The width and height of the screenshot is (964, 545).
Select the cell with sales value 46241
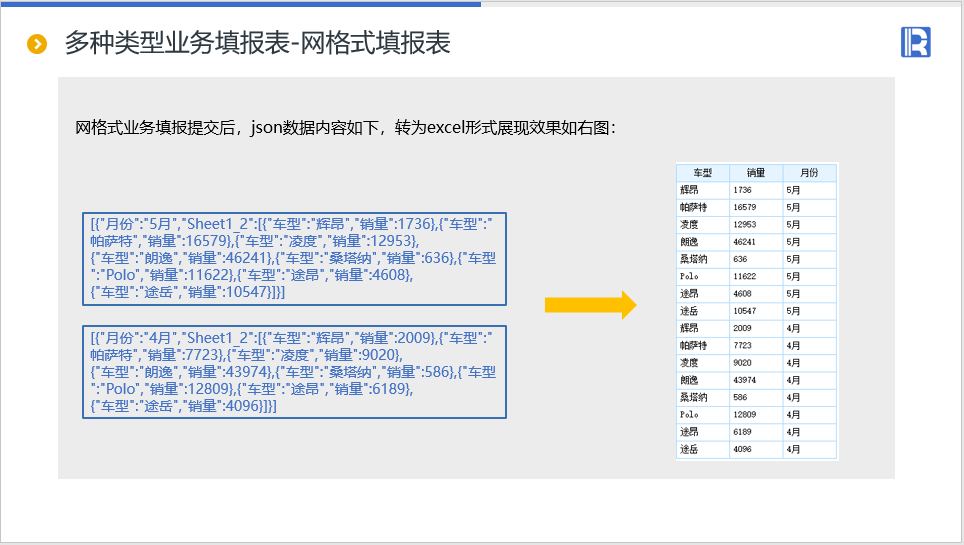(x=755, y=242)
